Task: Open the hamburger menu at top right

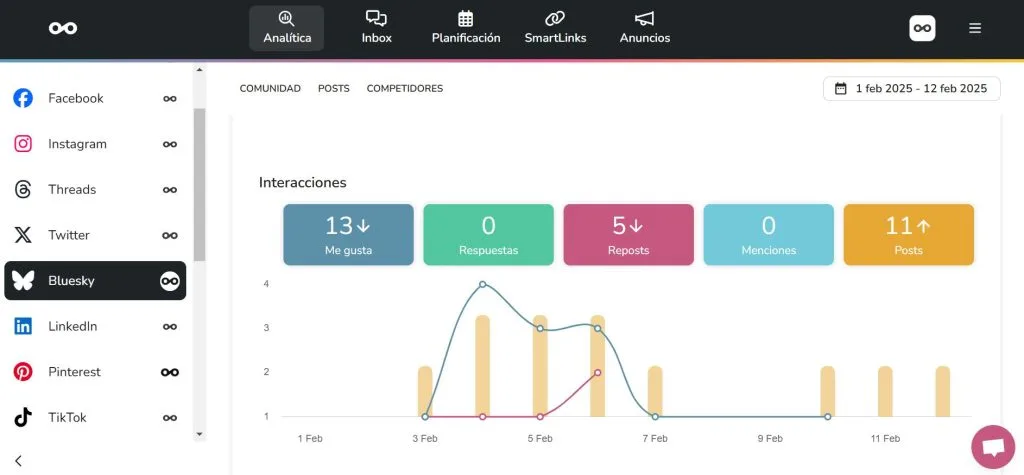Action: (x=975, y=28)
